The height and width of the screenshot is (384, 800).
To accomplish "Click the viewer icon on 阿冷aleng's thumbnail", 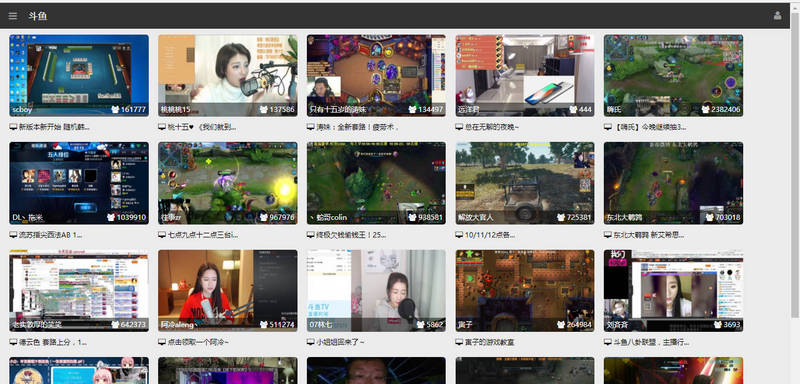I will [264, 324].
